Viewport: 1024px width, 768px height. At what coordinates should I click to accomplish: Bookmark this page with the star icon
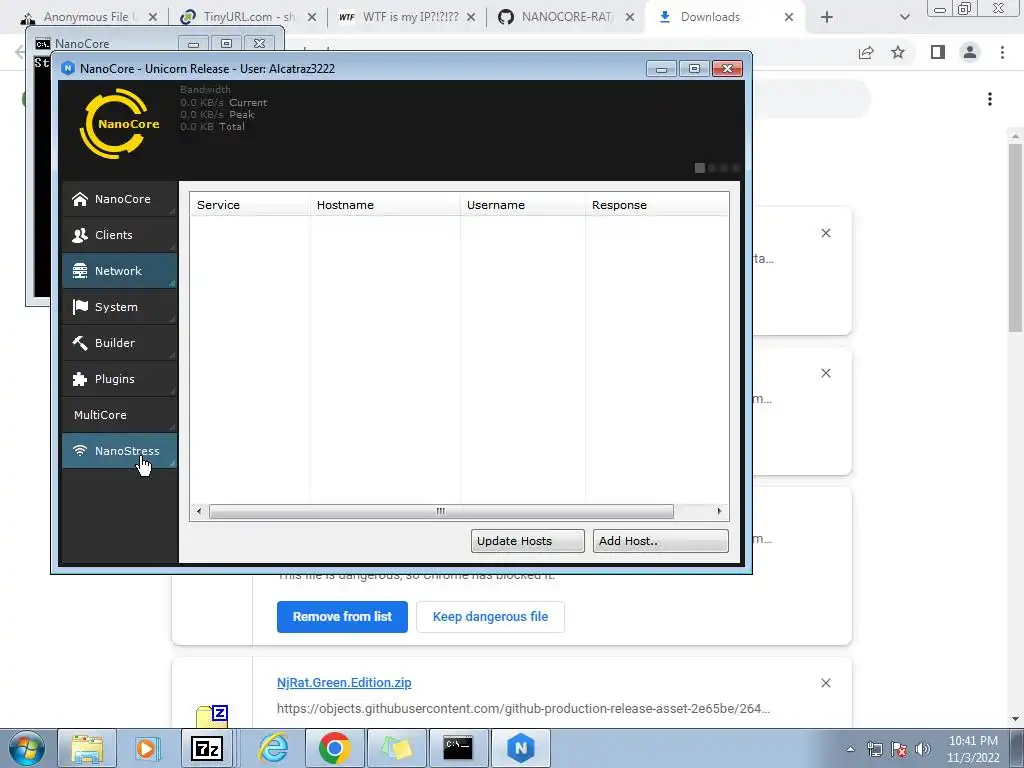click(898, 52)
